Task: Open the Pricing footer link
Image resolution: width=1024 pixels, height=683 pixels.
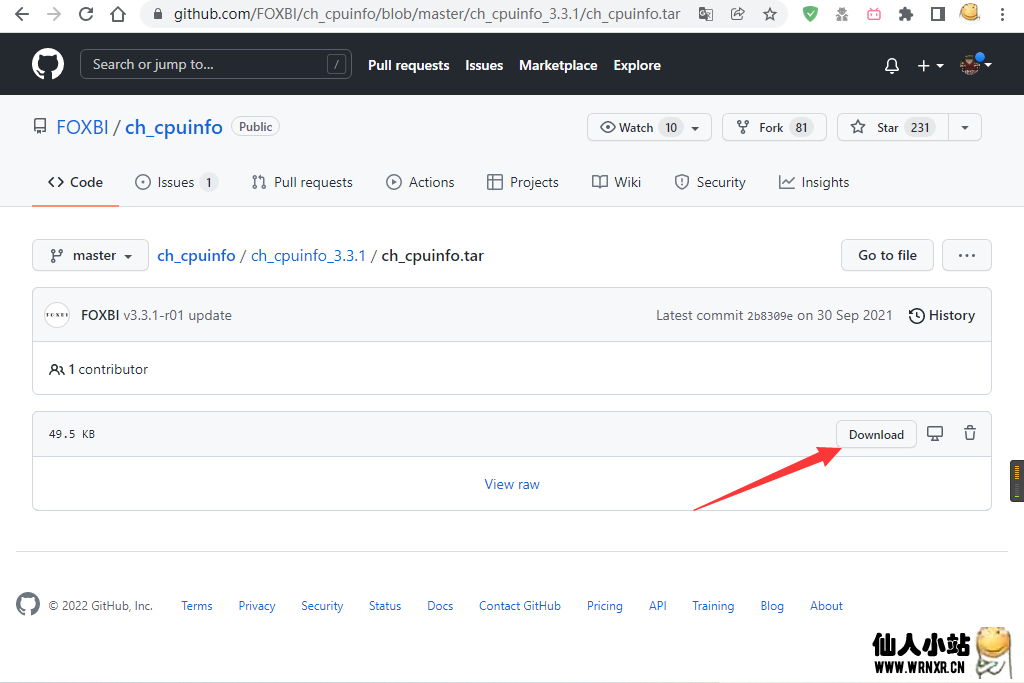Action: [x=605, y=606]
